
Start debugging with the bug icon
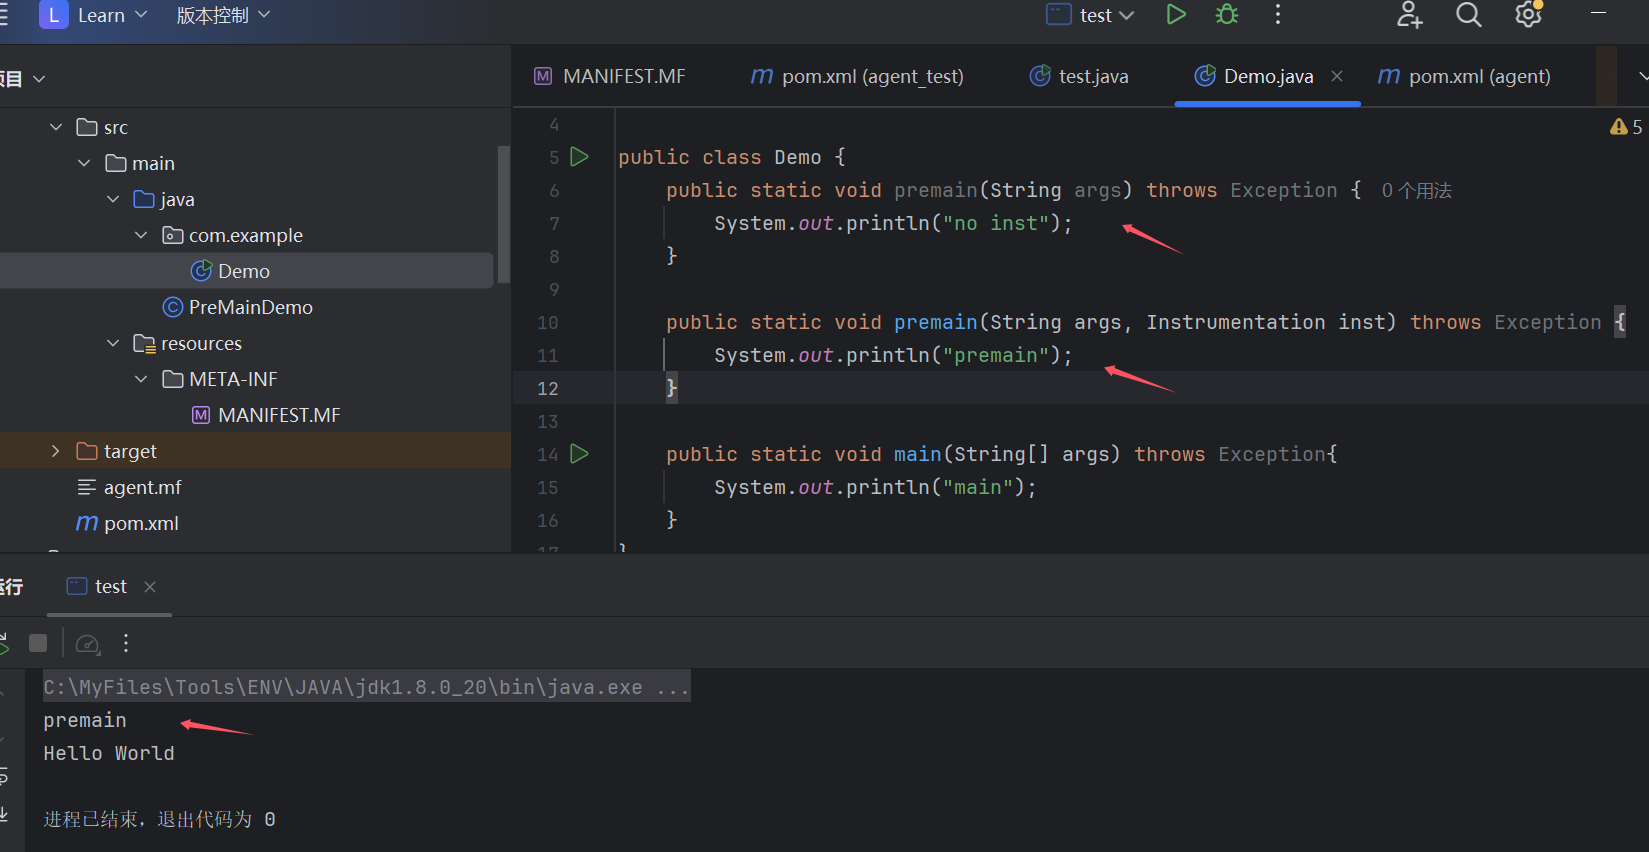coord(1227,15)
